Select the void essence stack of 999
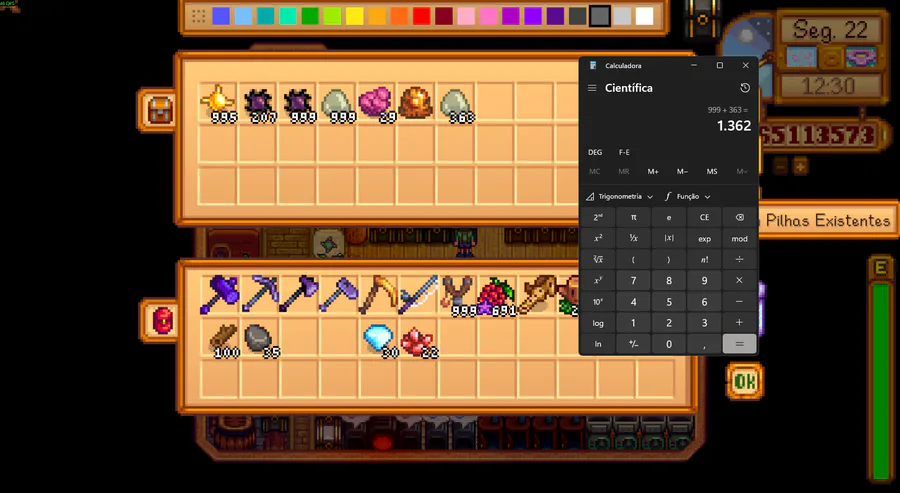This screenshot has width=900, height=493. click(x=297, y=103)
